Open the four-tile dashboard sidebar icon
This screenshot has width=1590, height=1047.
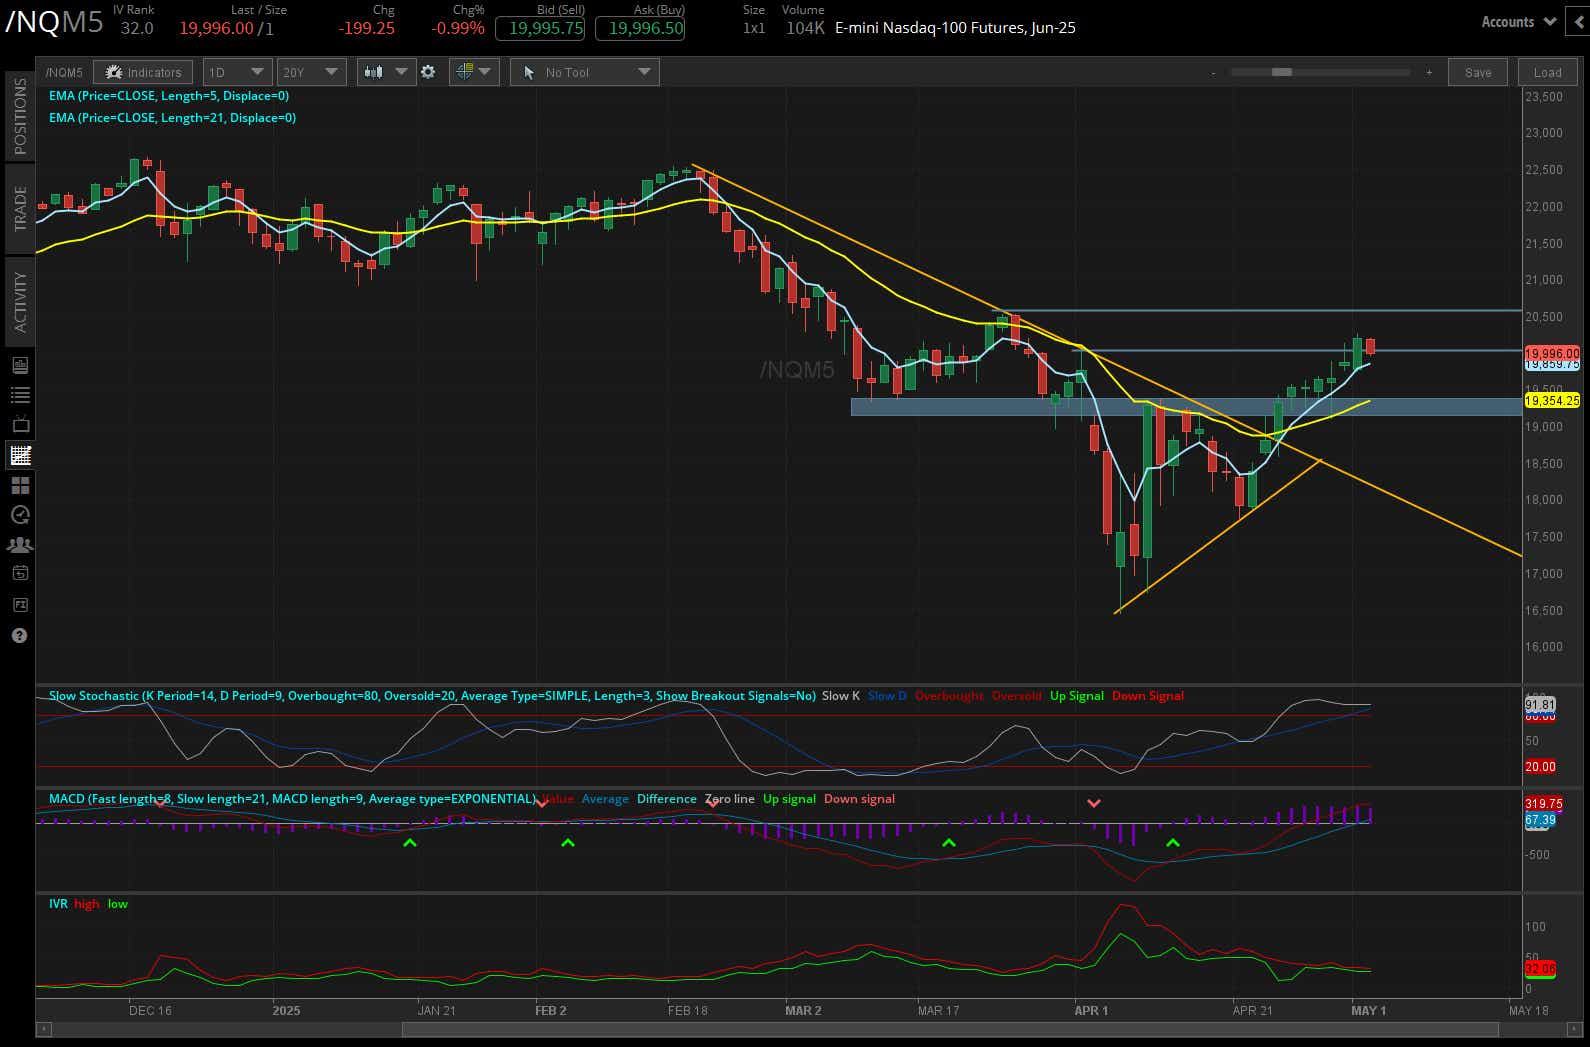click(20, 485)
